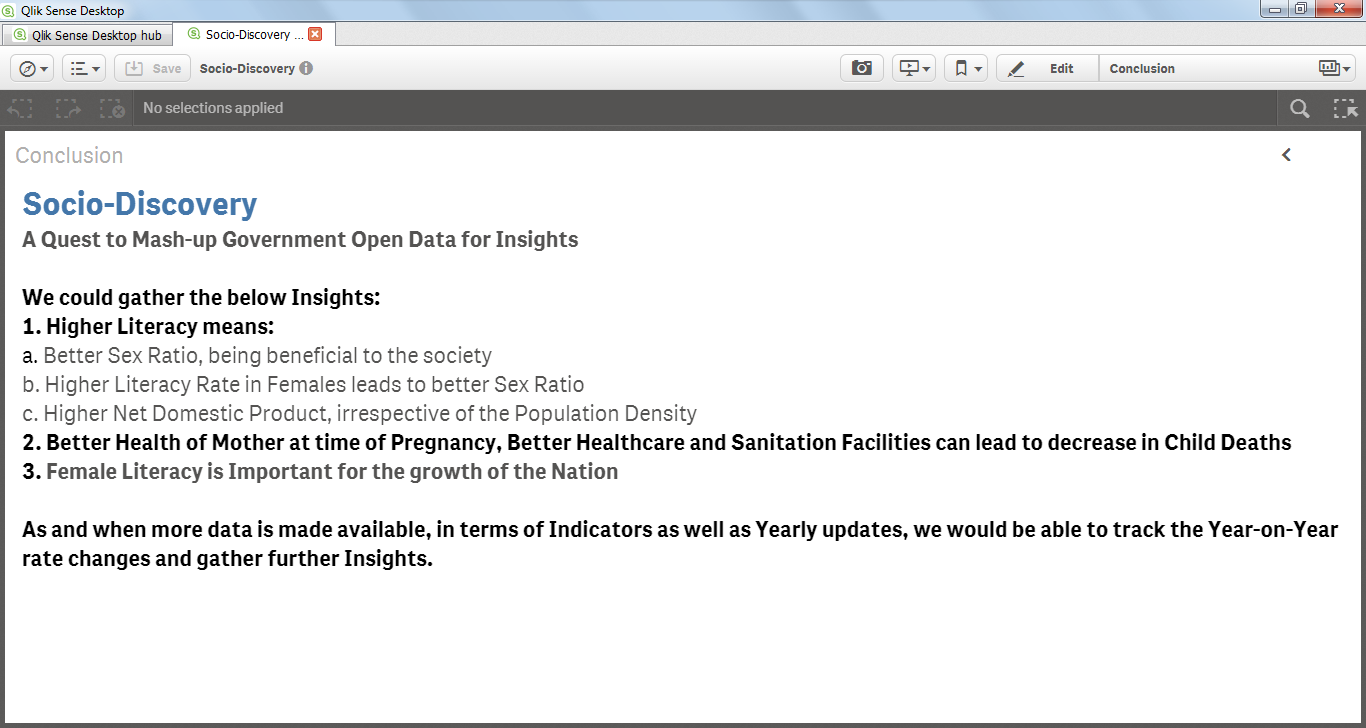Minimize the Qlik Sense Desktop window
Viewport: 1366px width, 728px height.
(x=1273, y=9)
